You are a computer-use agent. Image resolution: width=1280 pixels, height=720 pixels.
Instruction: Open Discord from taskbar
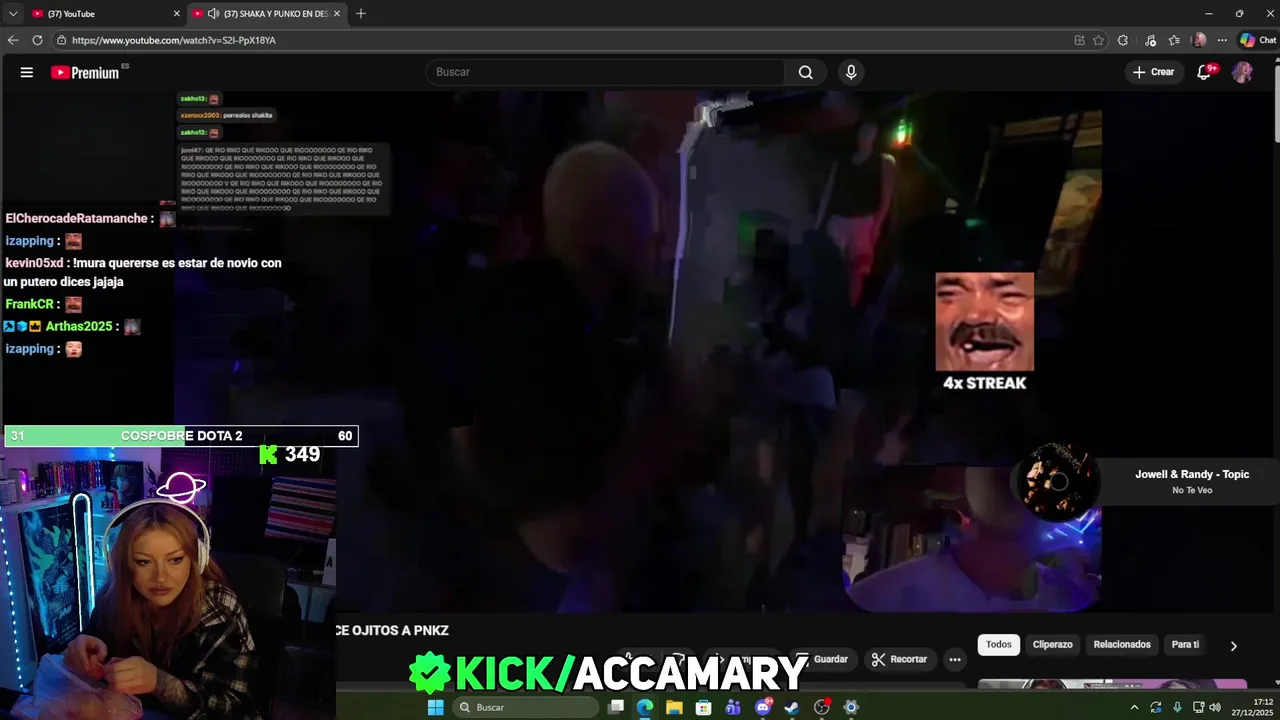[x=763, y=707]
